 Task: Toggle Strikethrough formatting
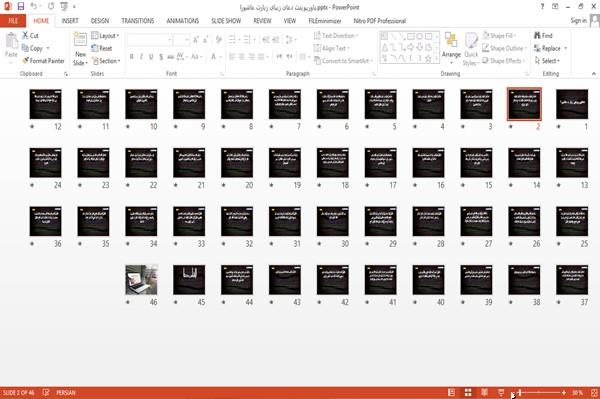(x=171, y=57)
